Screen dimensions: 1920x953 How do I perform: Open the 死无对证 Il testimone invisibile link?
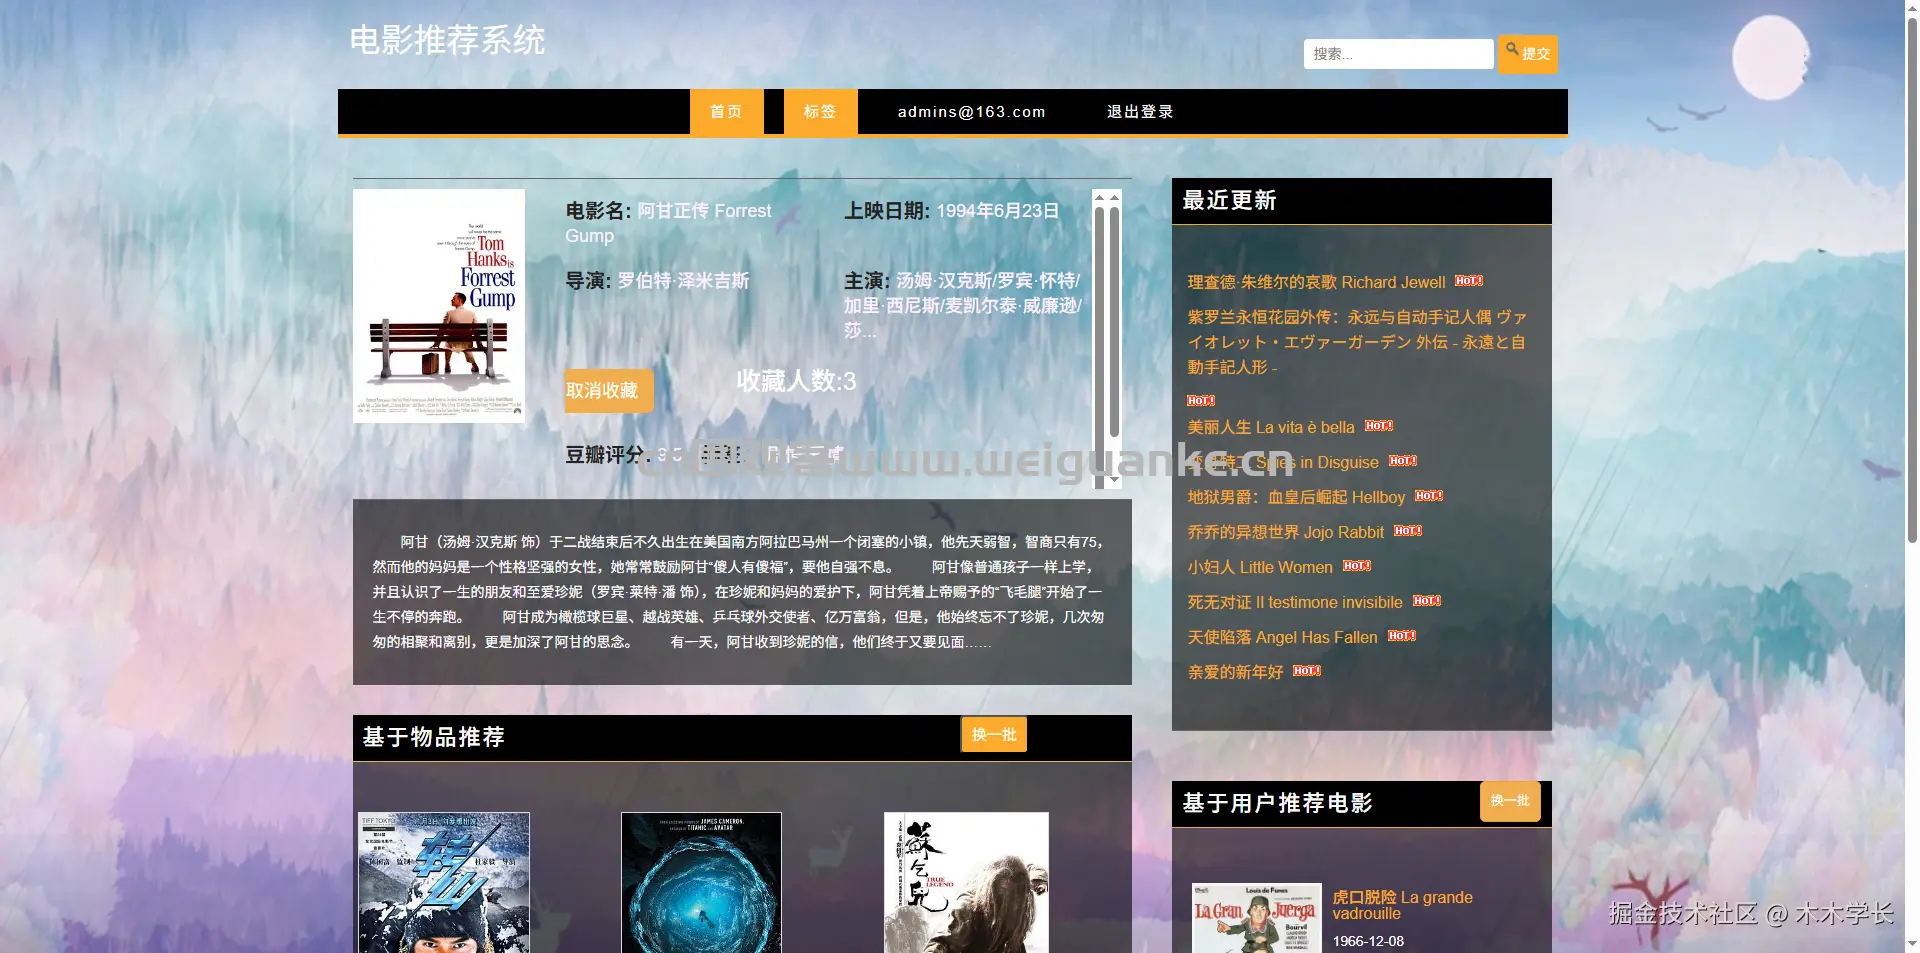coord(1295,602)
